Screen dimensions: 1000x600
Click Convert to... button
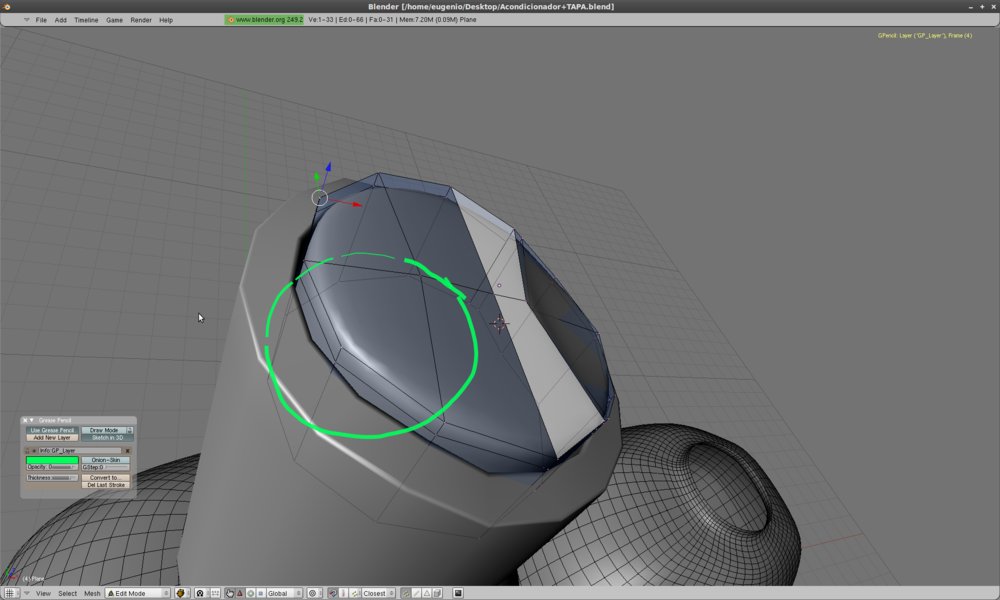(x=106, y=478)
